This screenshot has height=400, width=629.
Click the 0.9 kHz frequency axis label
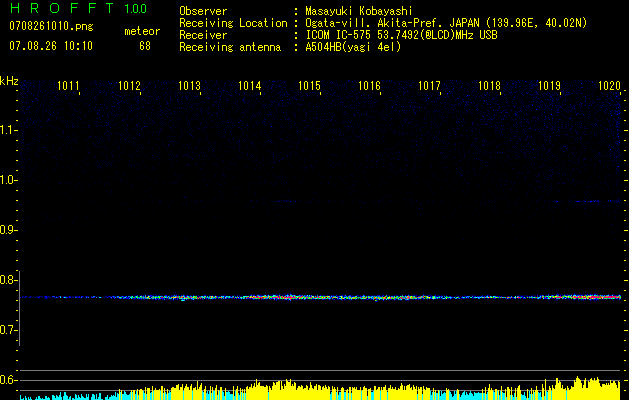(7, 230)
